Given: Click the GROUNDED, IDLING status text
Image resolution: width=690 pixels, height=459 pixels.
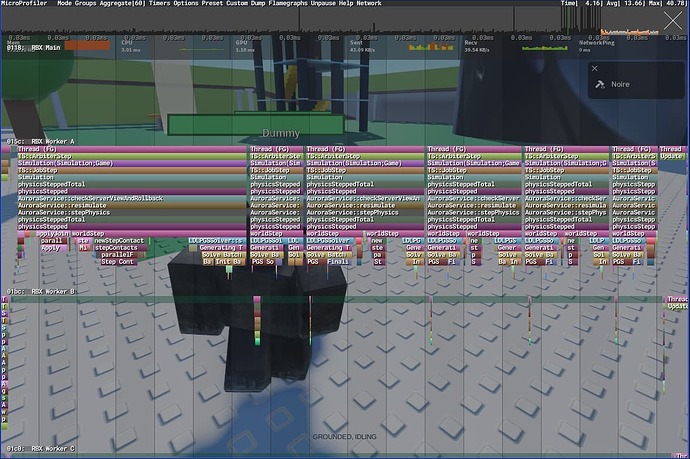Looking at the screenshot, I should pos(345,437).
